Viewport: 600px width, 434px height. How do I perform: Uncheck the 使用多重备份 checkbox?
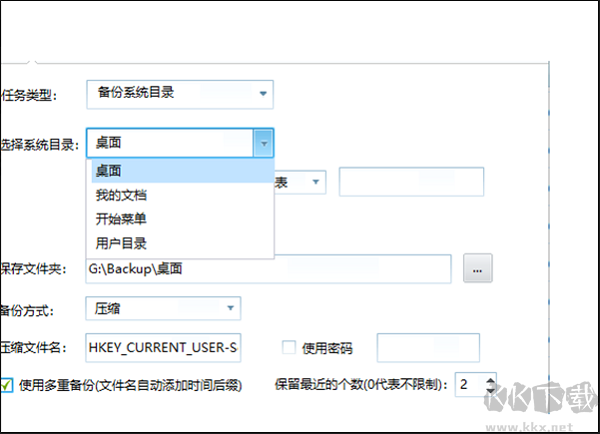click(x=7, y=383)
